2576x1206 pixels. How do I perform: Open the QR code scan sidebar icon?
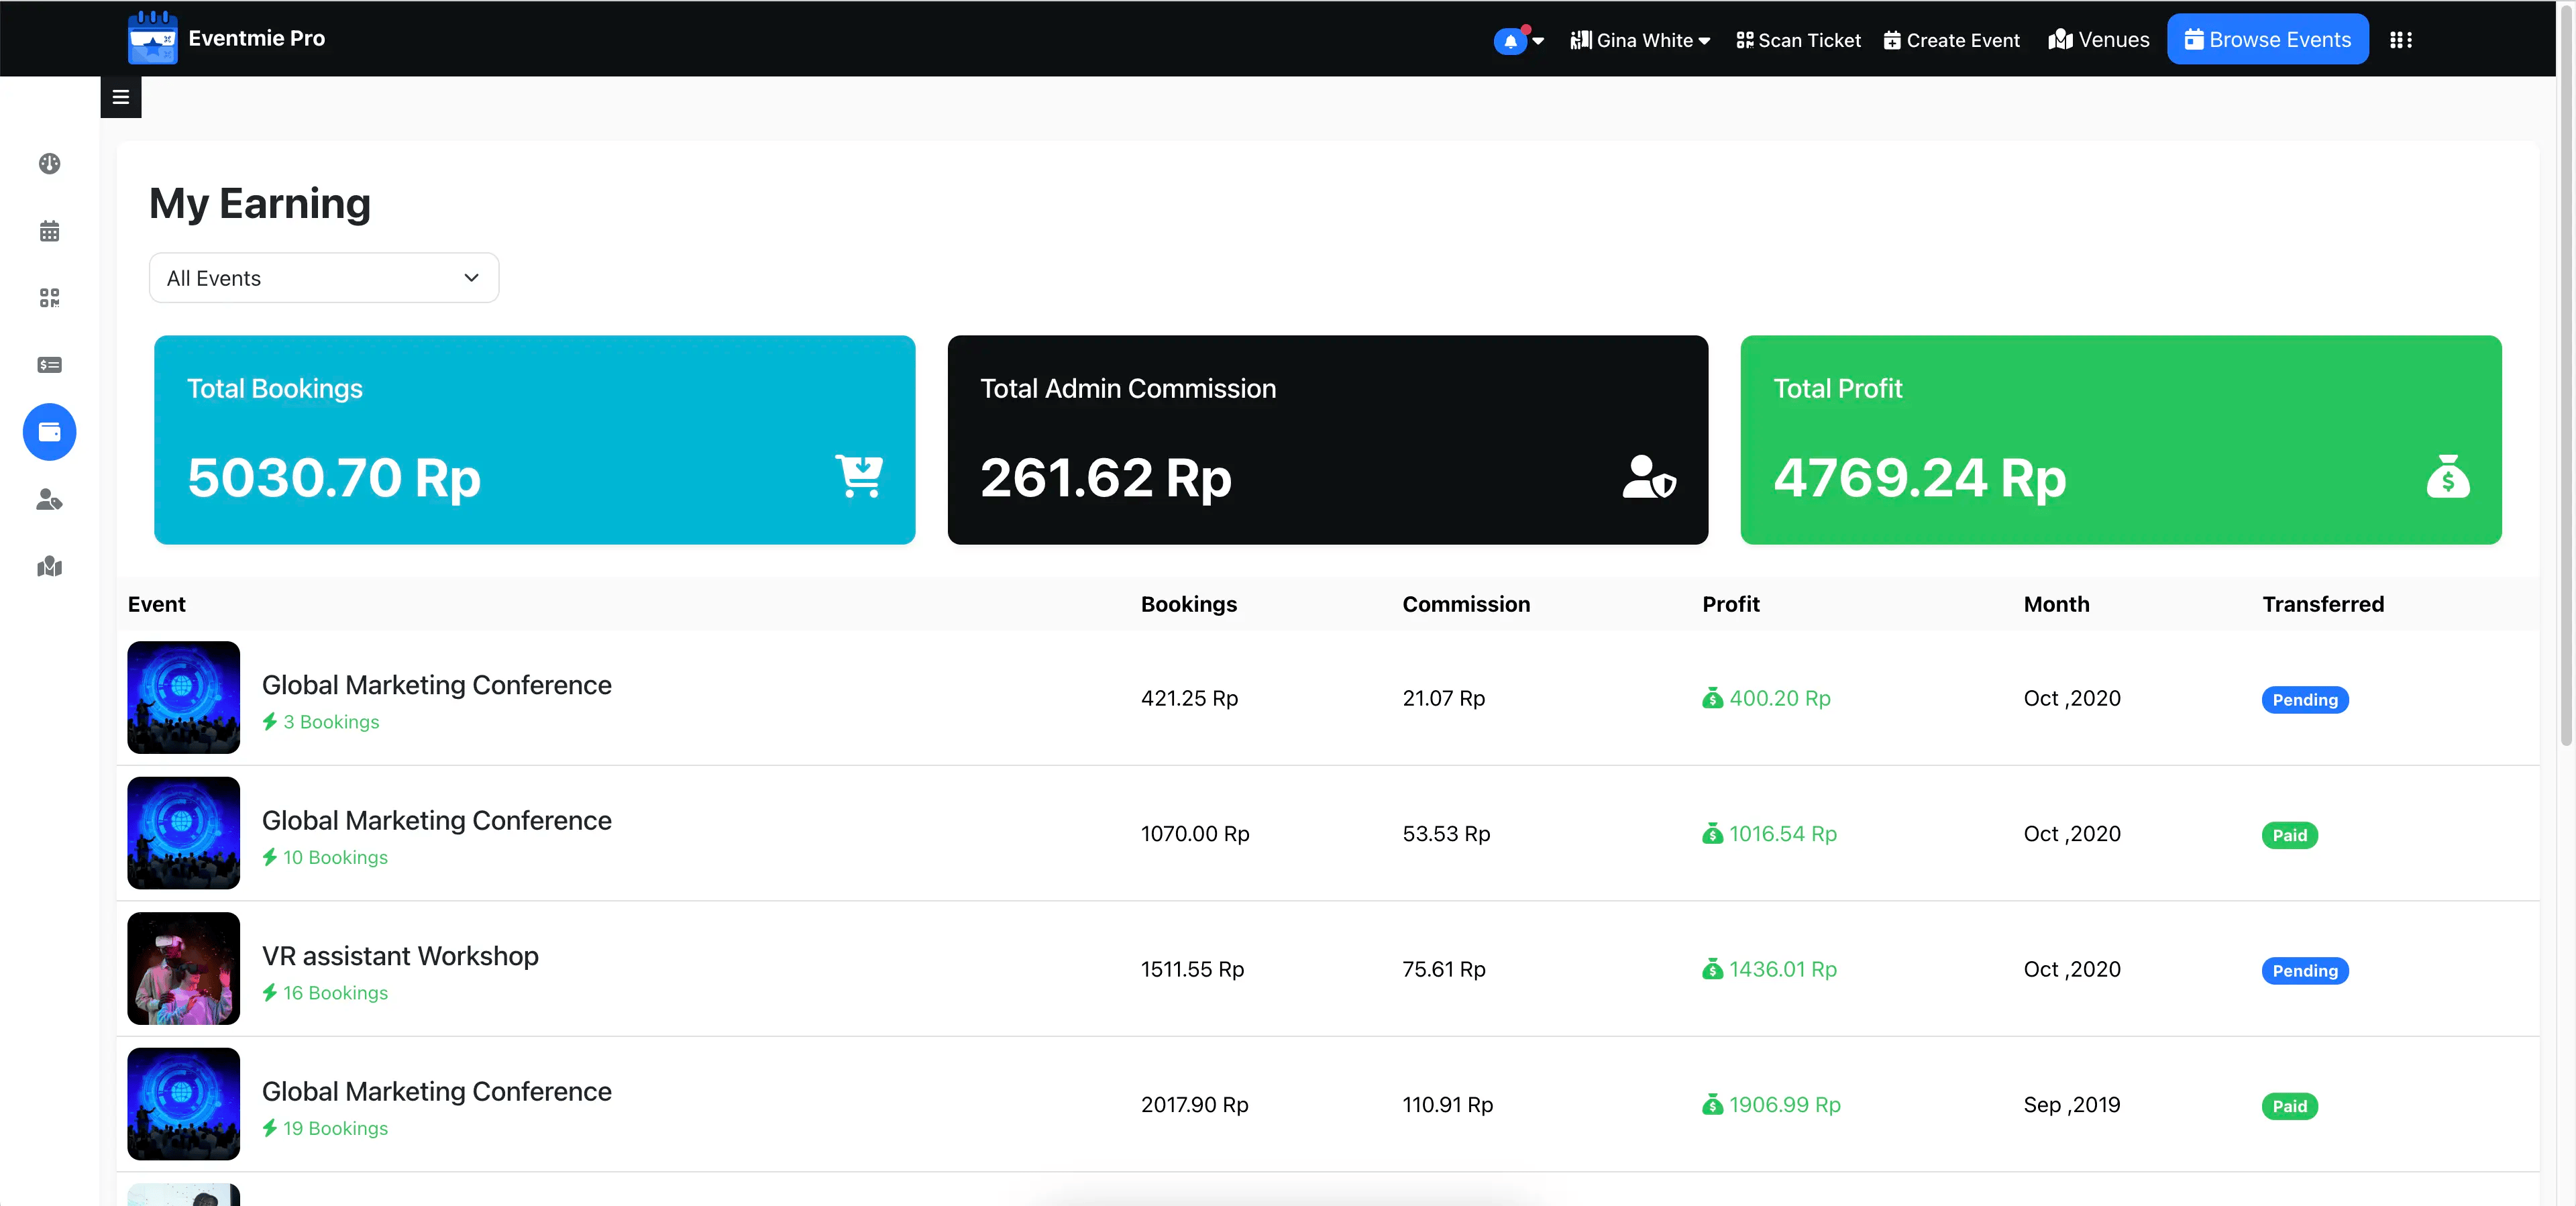point(49,298)
